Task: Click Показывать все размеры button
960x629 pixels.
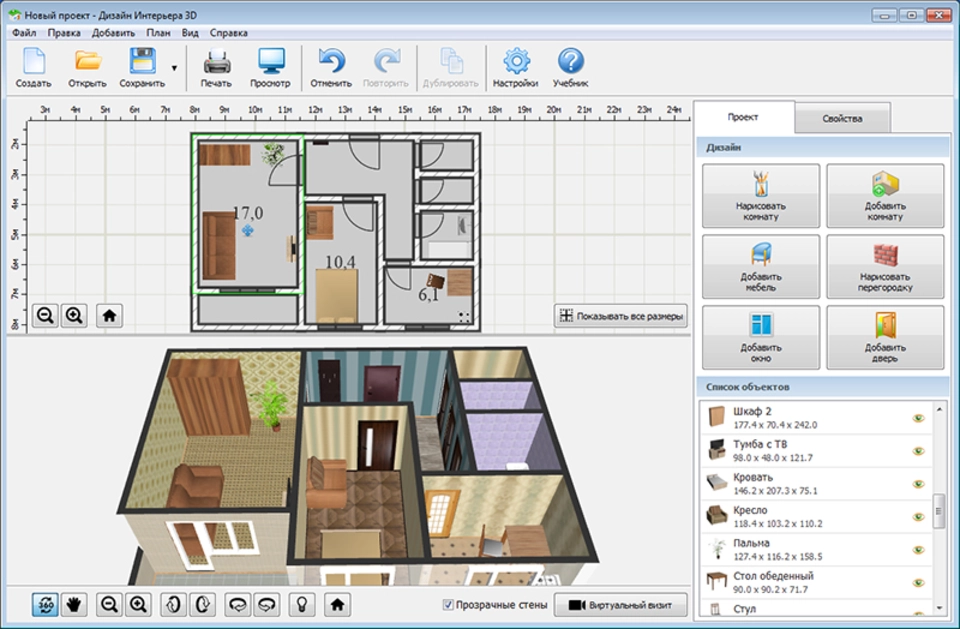Action: coord(621,316)
